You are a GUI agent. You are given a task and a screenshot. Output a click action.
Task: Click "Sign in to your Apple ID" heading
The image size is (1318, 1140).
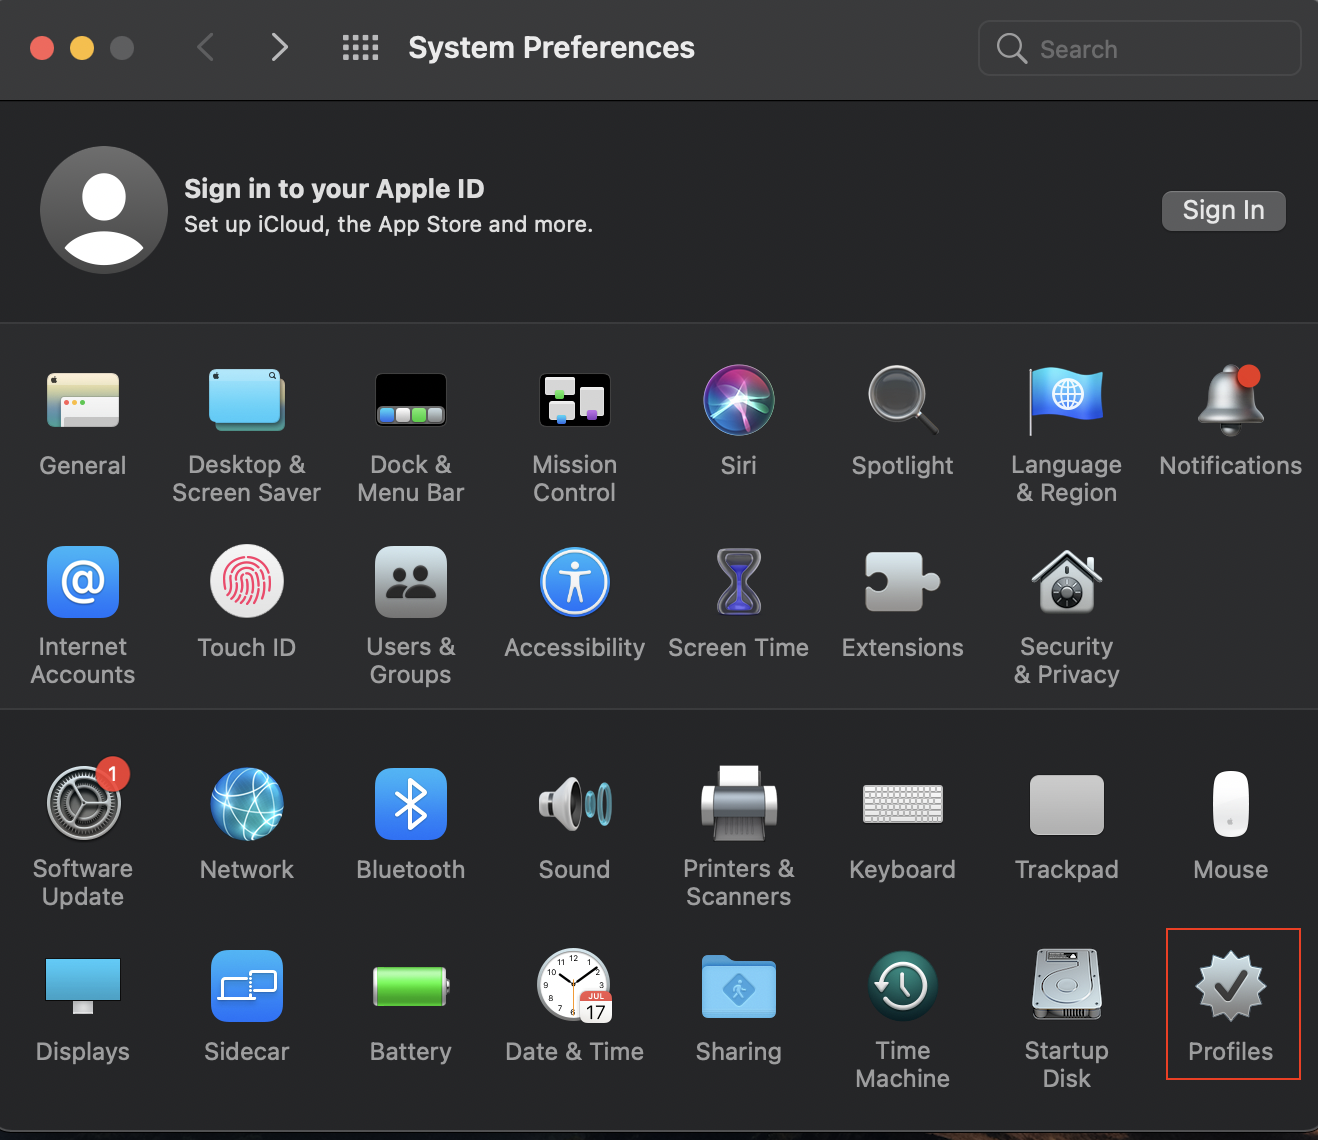(x=334, y=189)
